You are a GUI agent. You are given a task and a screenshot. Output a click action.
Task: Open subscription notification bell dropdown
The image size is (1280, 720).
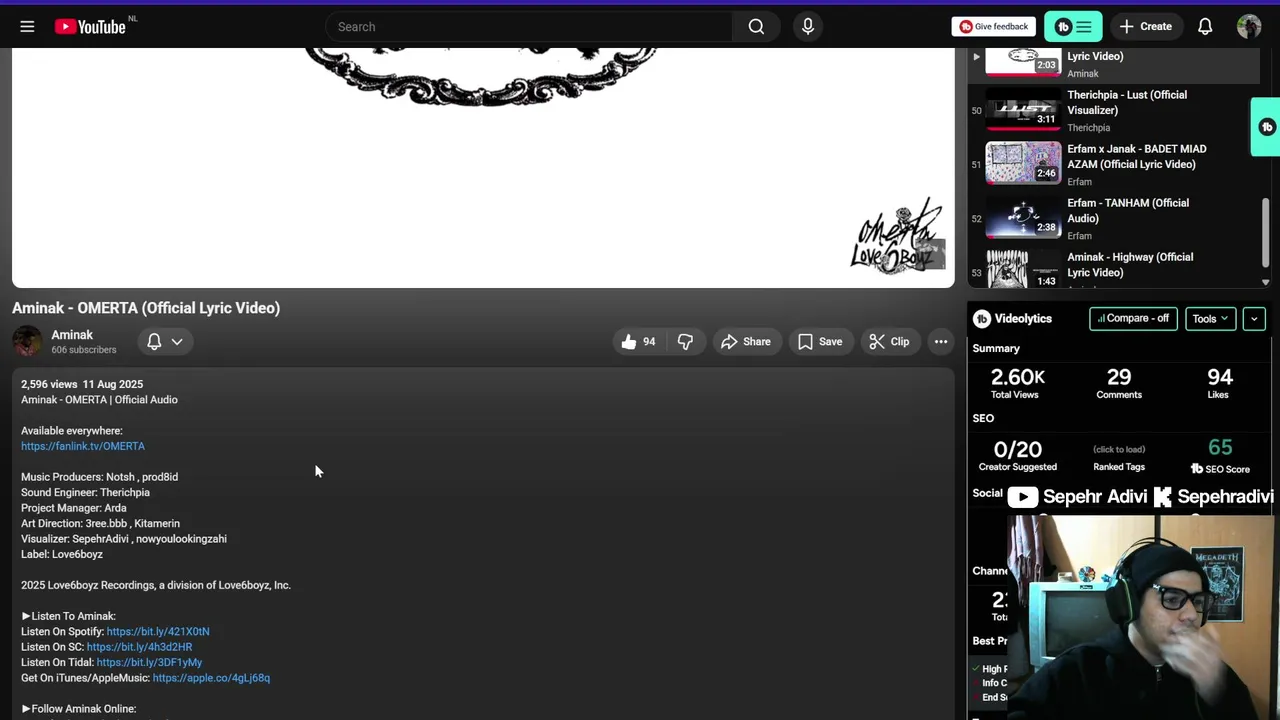tap(165, 342)
